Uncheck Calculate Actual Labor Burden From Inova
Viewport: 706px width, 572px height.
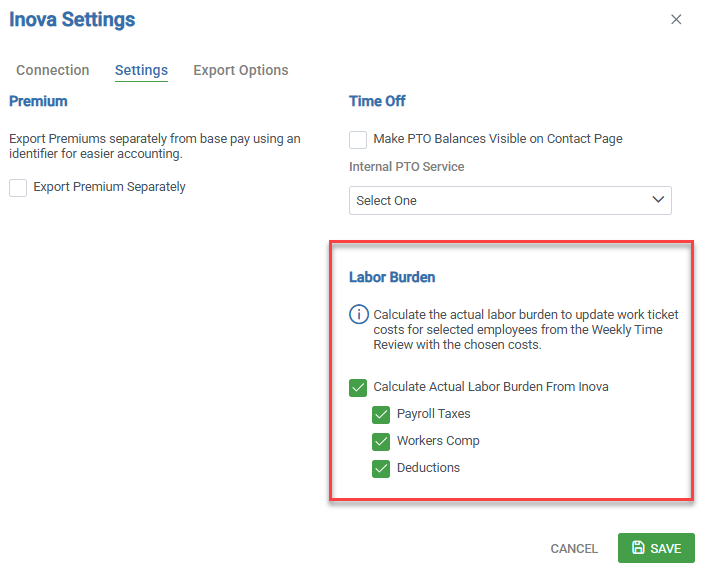358,387
